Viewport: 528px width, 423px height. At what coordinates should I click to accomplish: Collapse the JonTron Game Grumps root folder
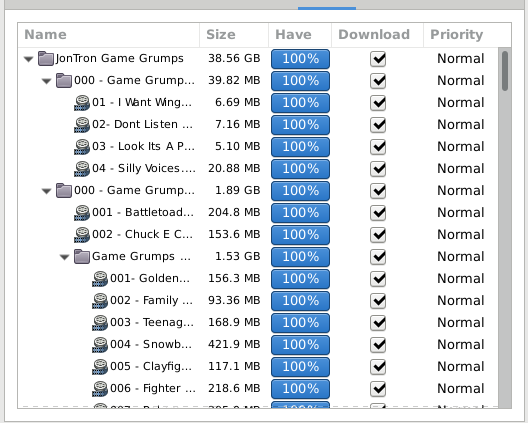point(29,59)
